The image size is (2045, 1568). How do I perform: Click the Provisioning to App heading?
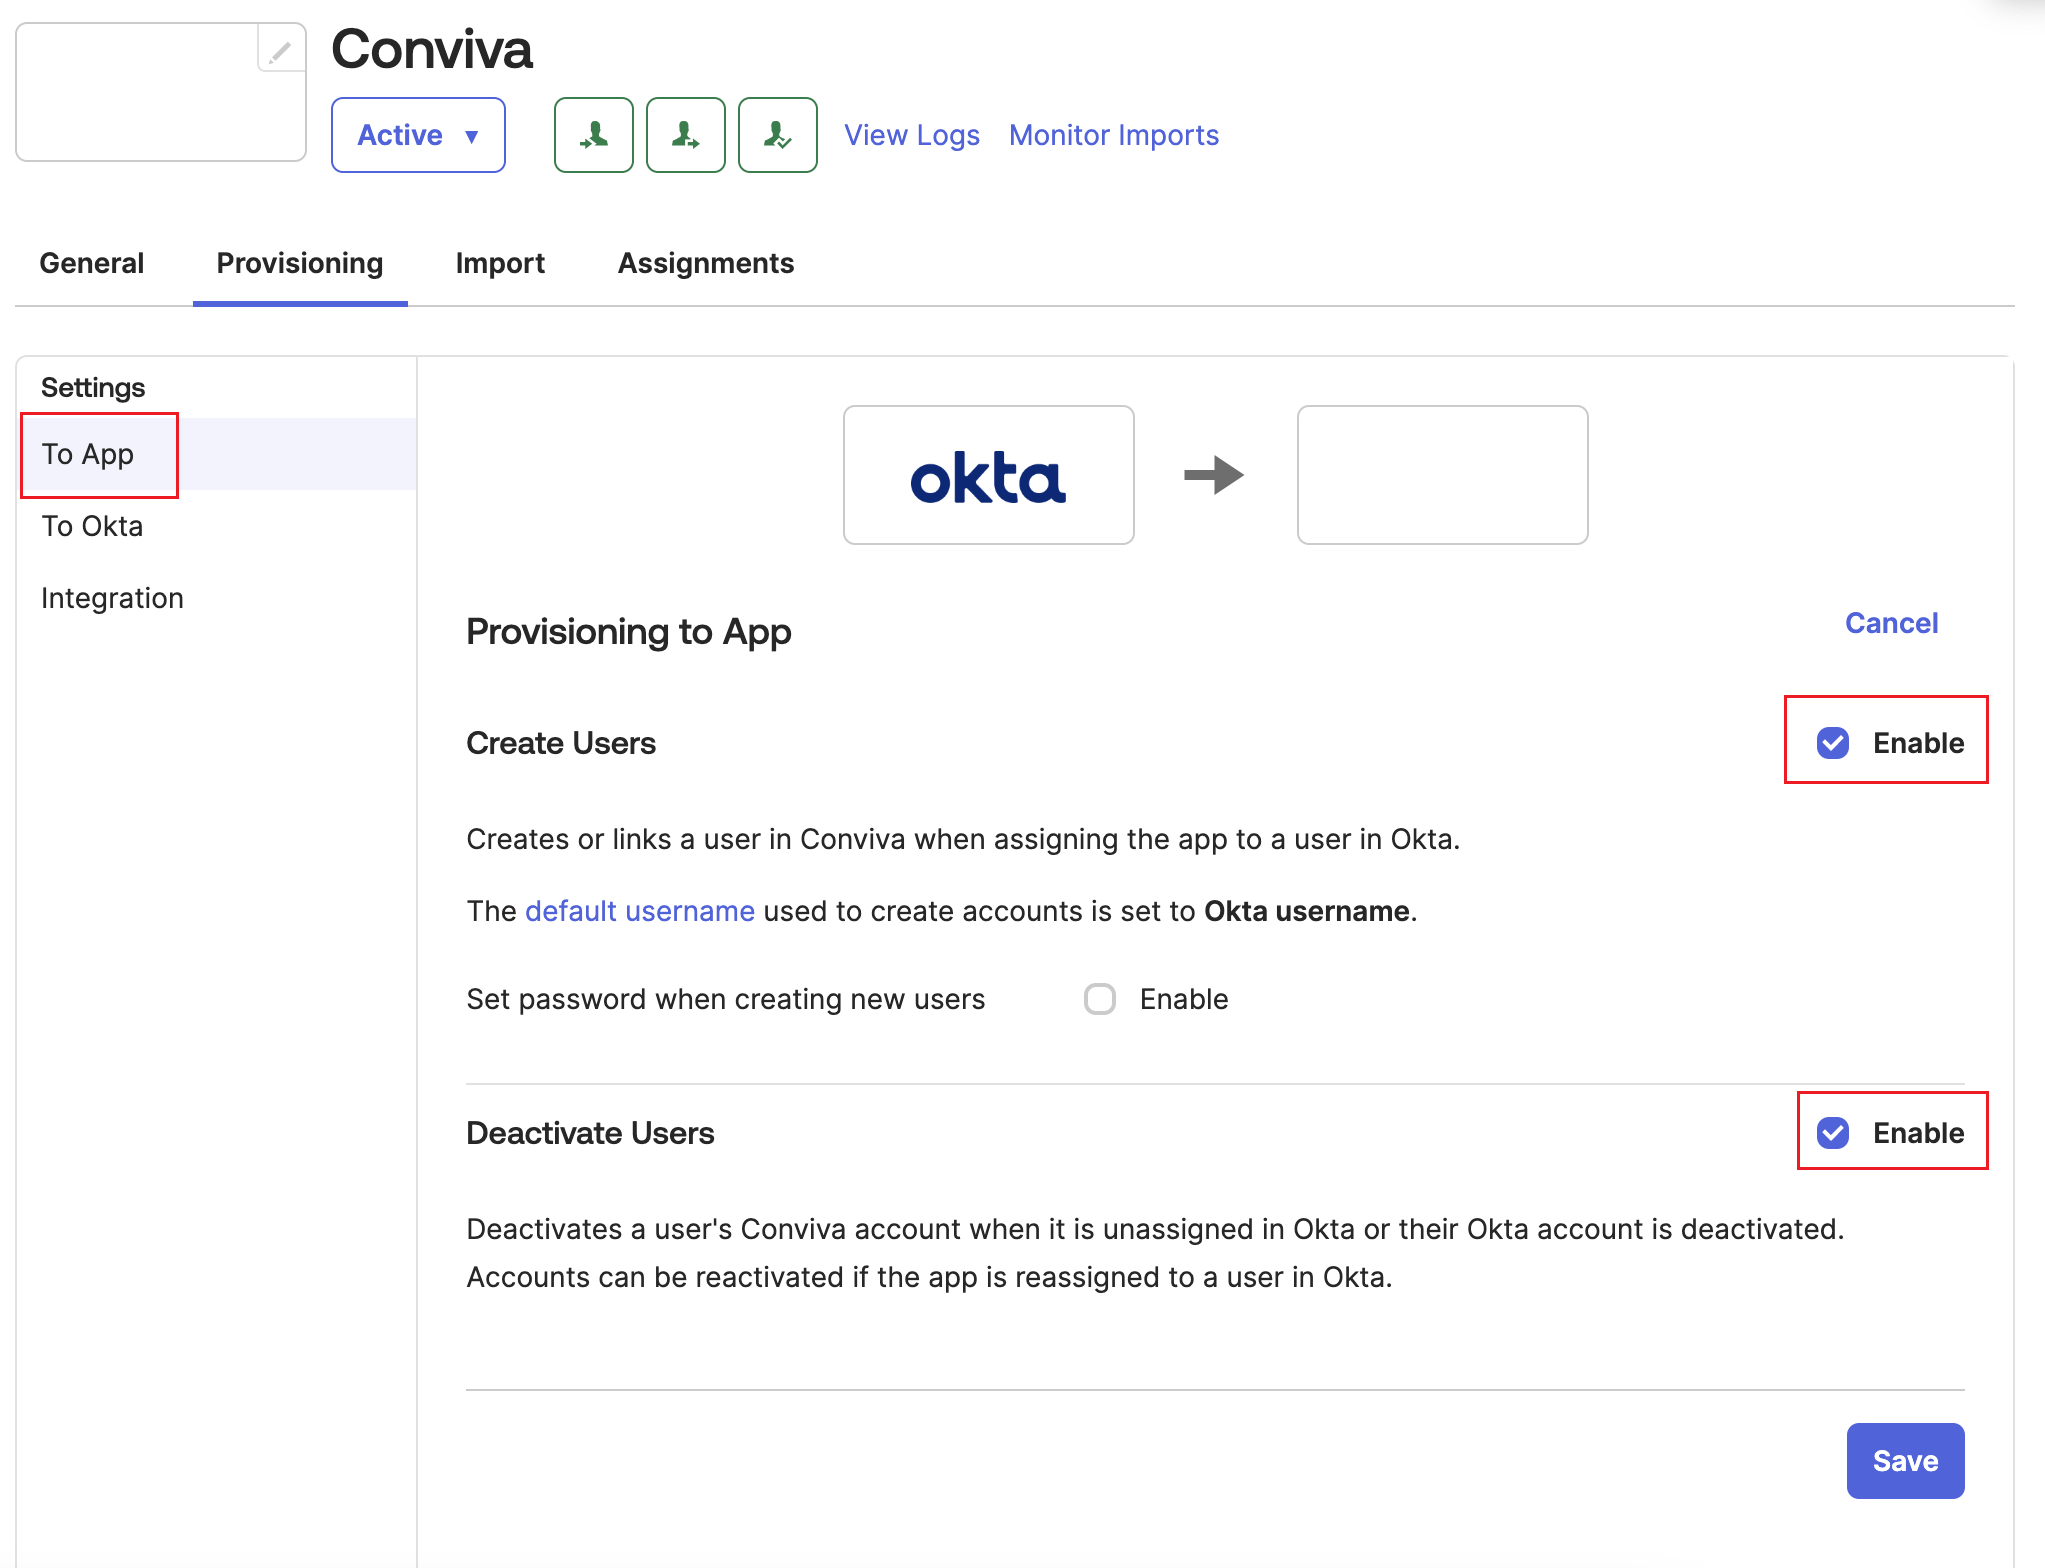(629, 632)
